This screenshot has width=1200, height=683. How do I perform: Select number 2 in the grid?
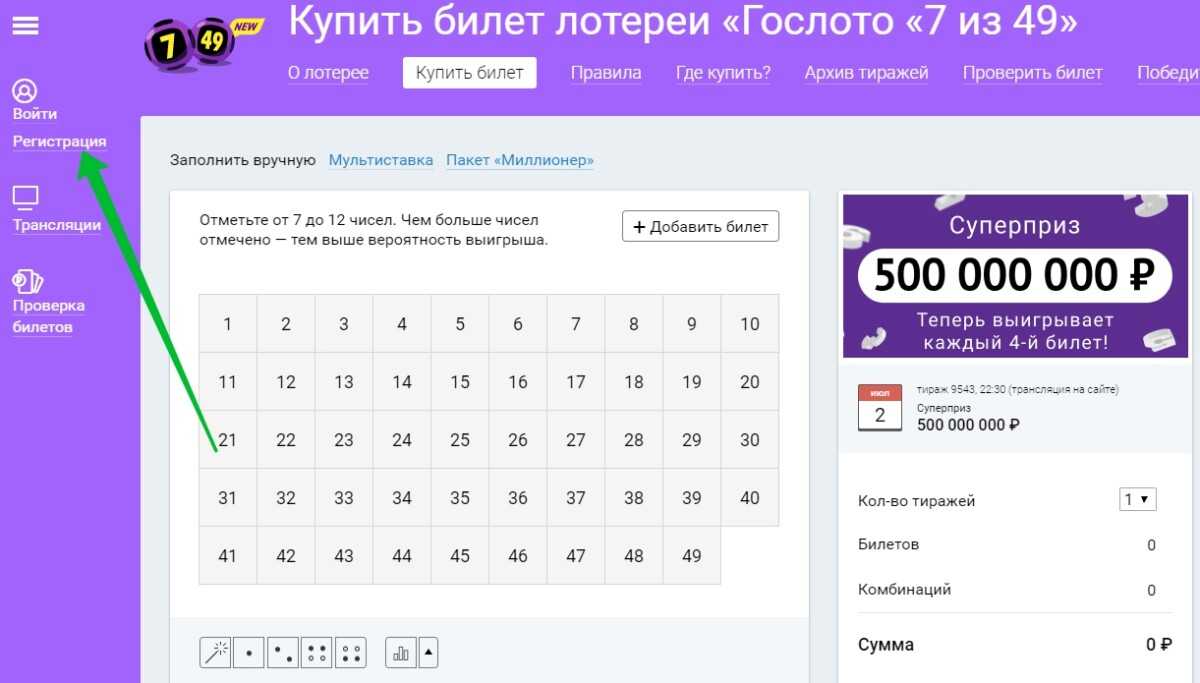[x=286, y=324]
